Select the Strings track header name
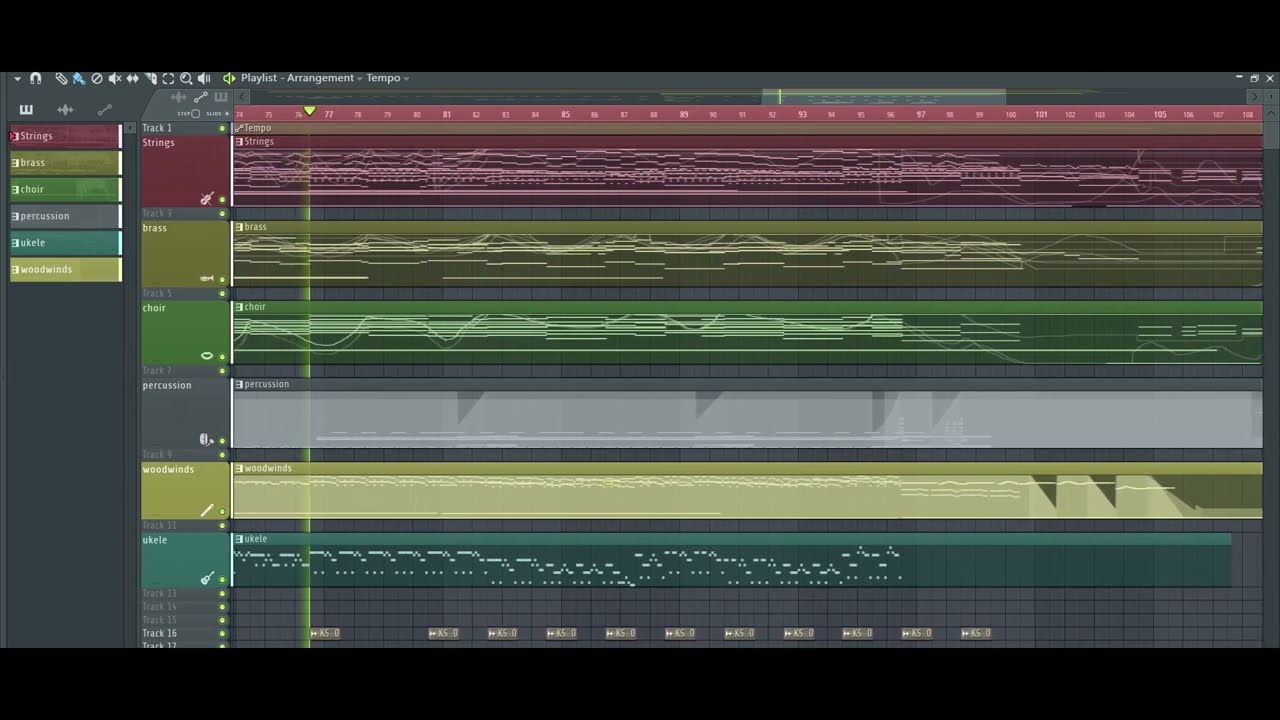This screenshot has width=1280, height=720. point(159,143)
